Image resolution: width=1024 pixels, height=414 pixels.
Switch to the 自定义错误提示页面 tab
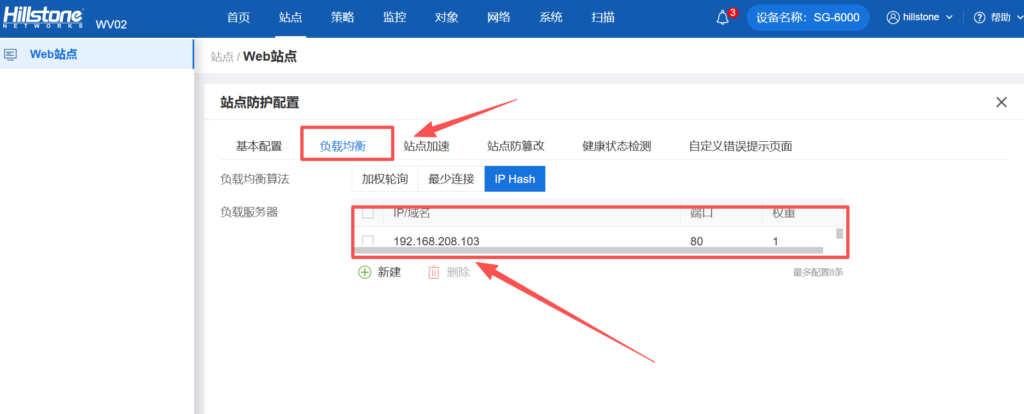tap(741, 146)
